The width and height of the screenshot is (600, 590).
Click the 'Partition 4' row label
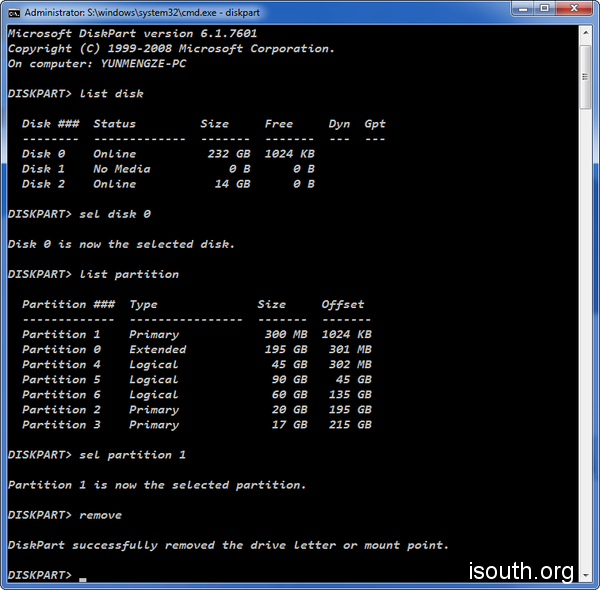[x=61, y=365]
